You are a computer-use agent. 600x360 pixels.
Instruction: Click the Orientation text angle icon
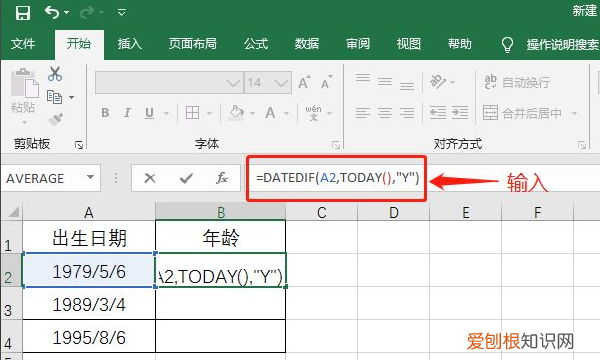coord(438,81)
